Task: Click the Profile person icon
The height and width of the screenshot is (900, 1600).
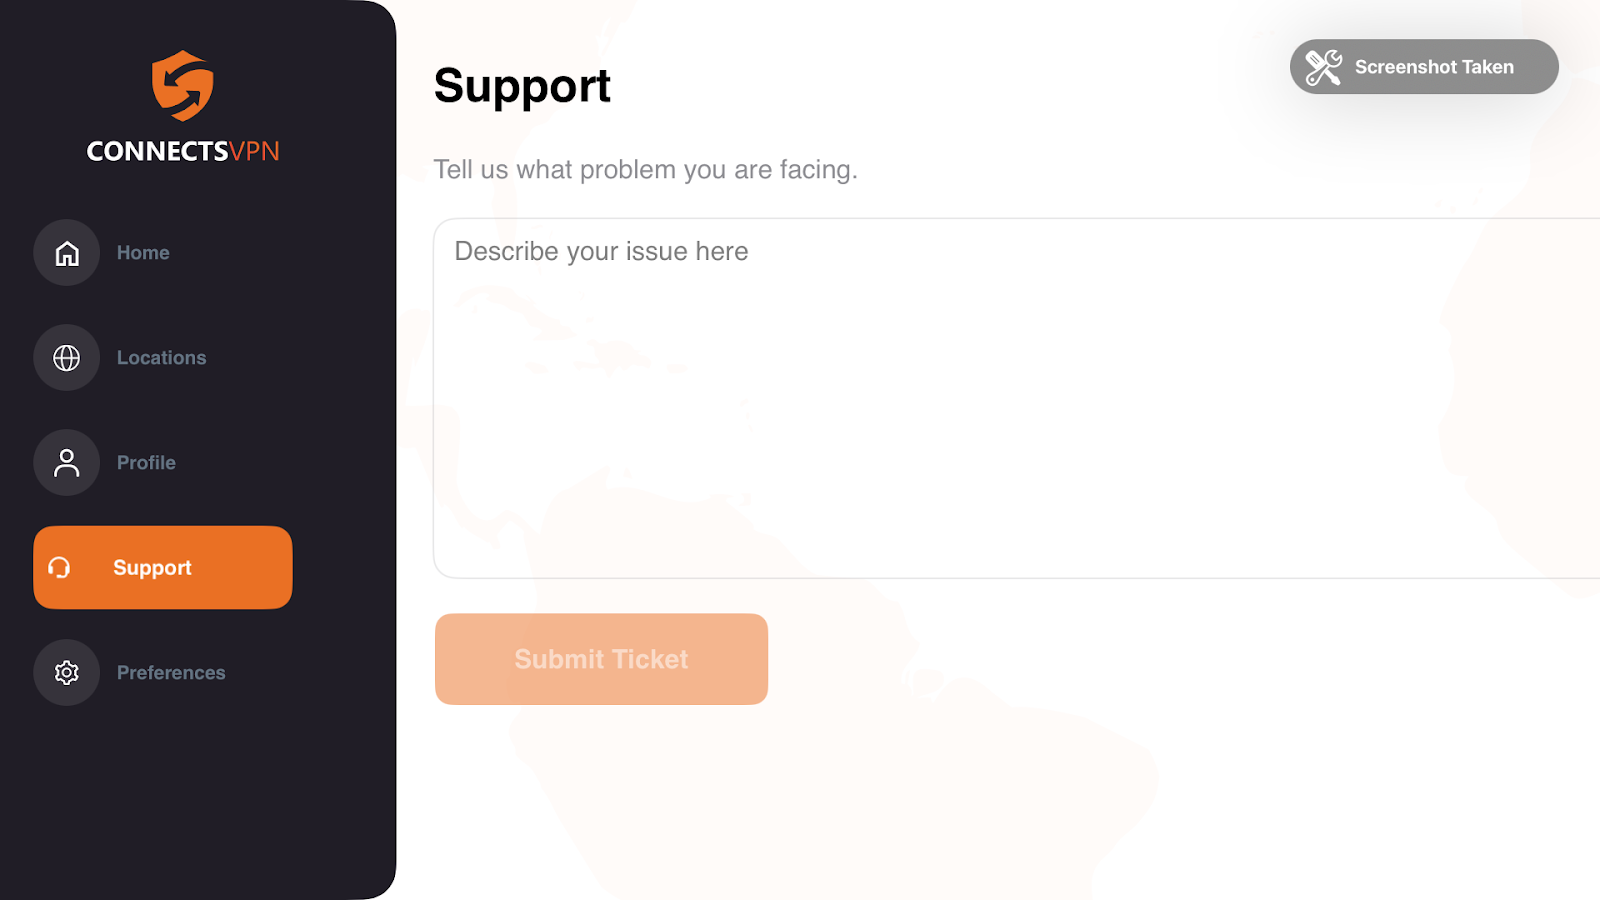Action: (x=67, y=463)
